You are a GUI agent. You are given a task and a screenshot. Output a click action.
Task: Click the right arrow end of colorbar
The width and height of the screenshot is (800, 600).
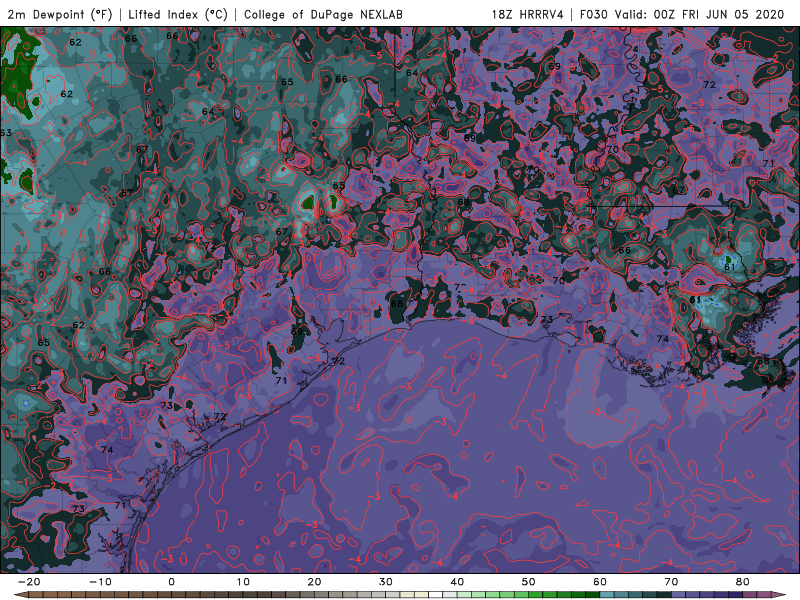tap(779, 595)
